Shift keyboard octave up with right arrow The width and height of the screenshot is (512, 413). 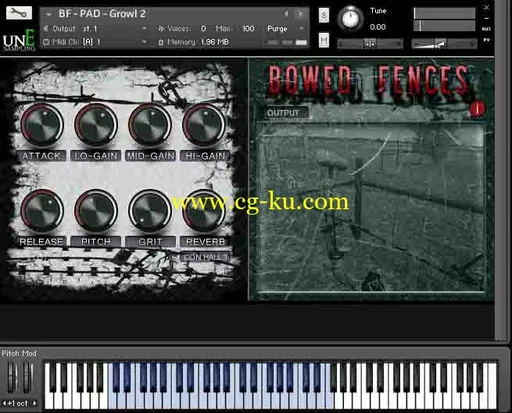(x=34, y=403)
